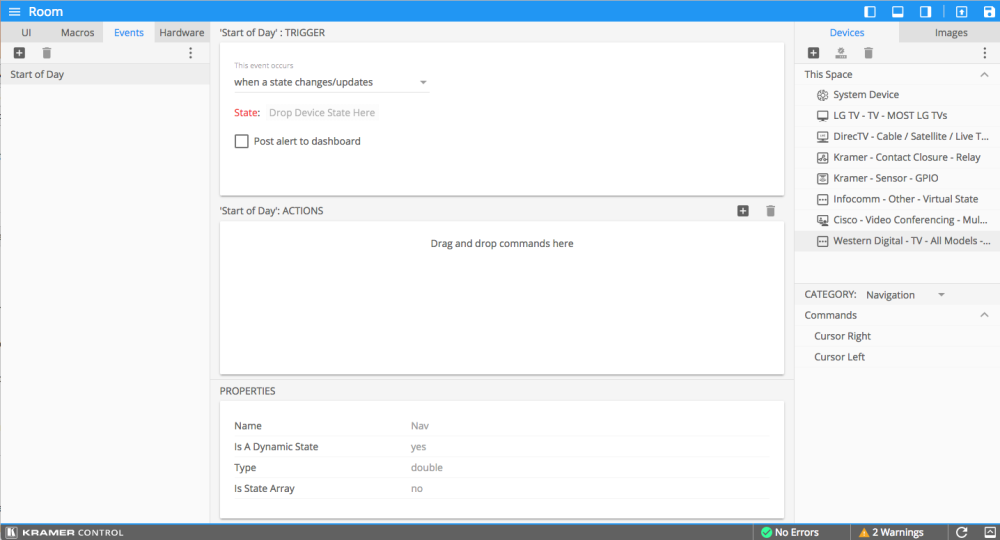Image resolution: width=1000 pixels, height=540 pixels.
Task: Delete selected device with trash icon
Action: (x=868, y=53)
